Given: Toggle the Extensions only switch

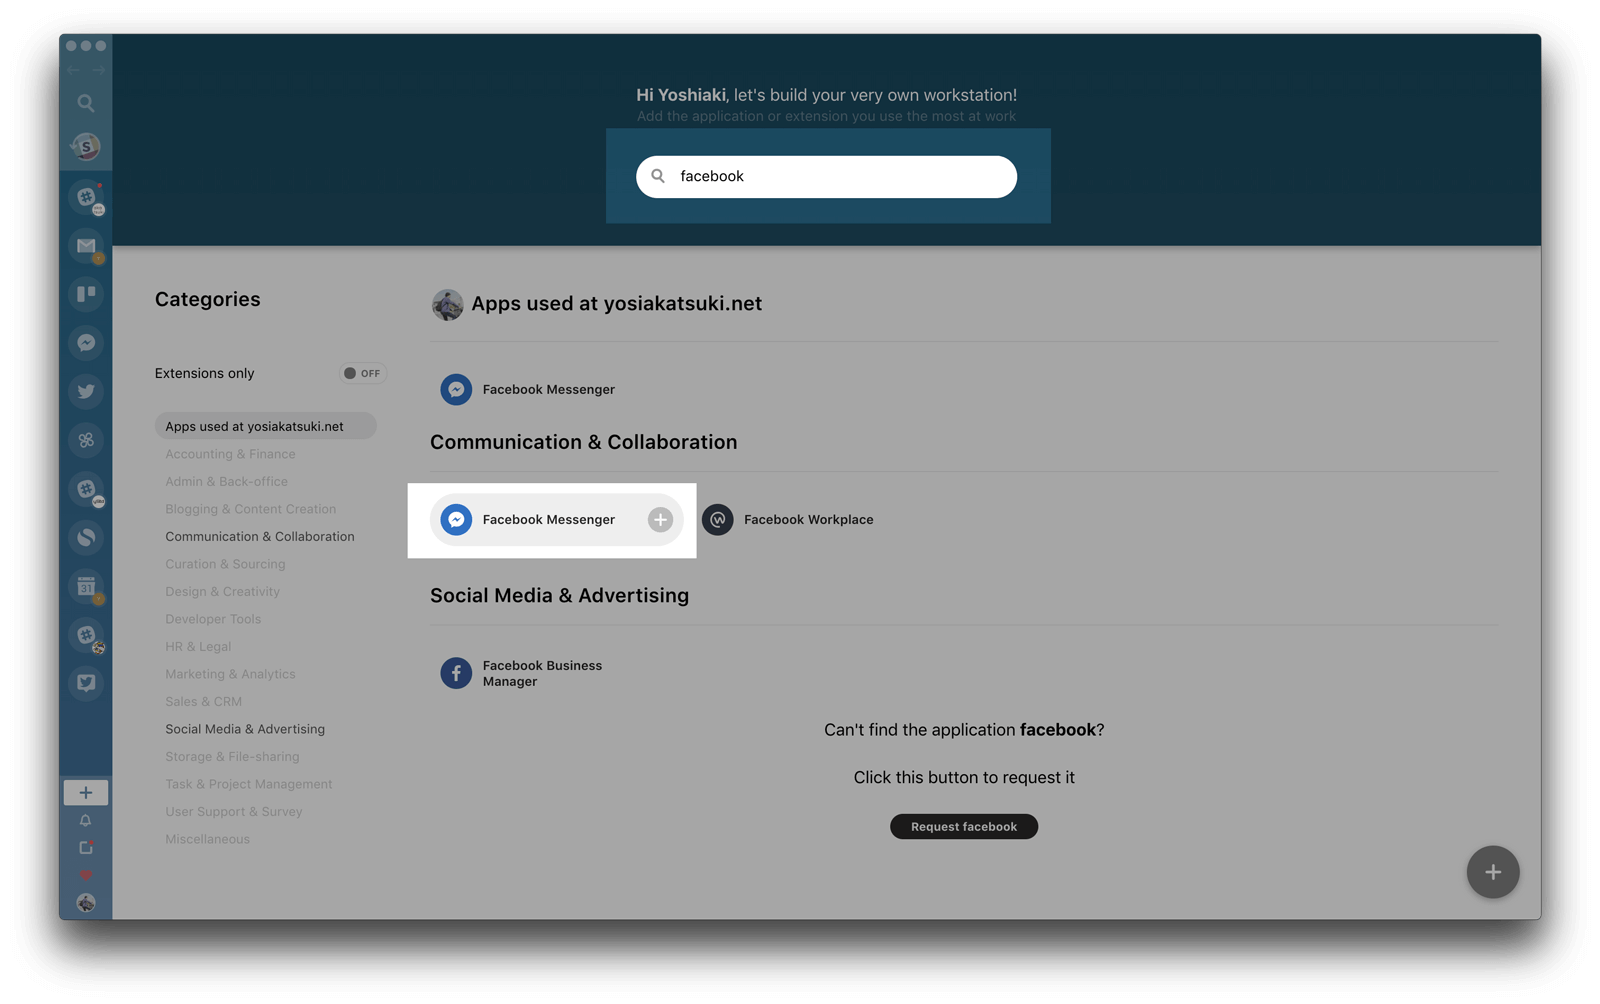Looking at the screenshot, I should [363, 373].
